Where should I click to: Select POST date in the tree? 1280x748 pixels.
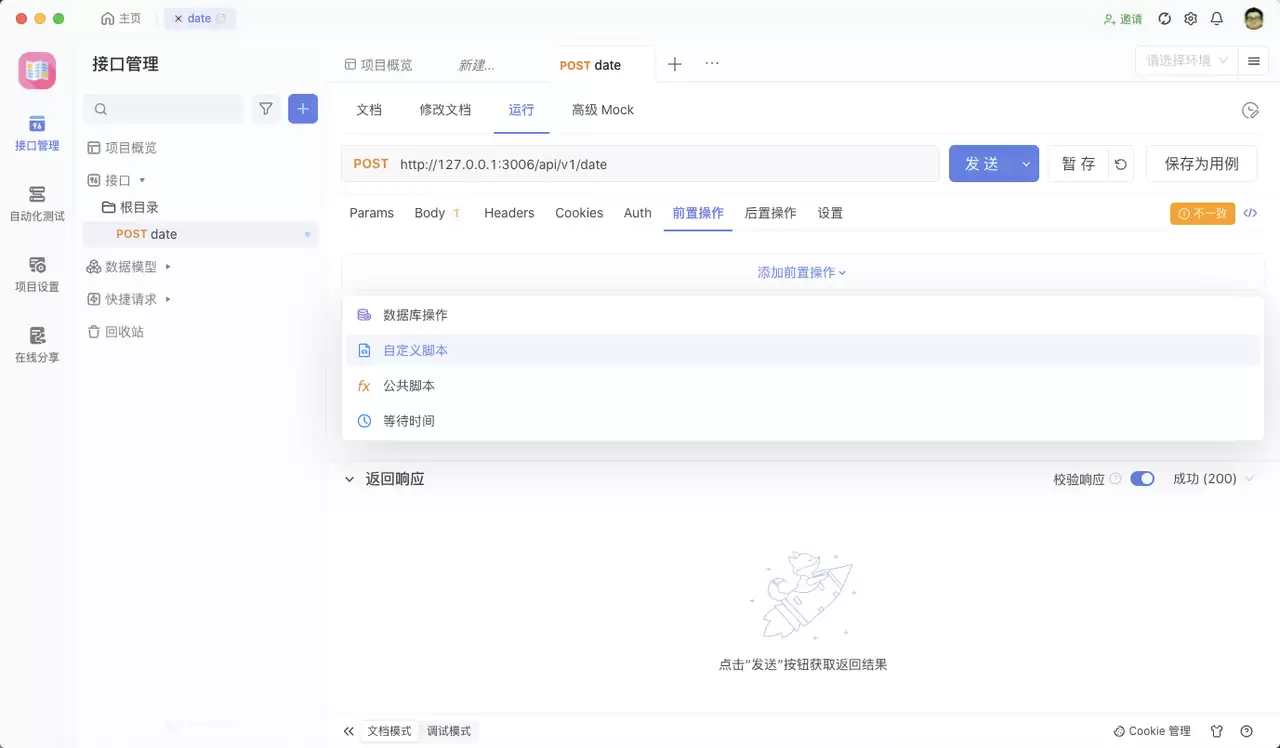click(200, 234)
